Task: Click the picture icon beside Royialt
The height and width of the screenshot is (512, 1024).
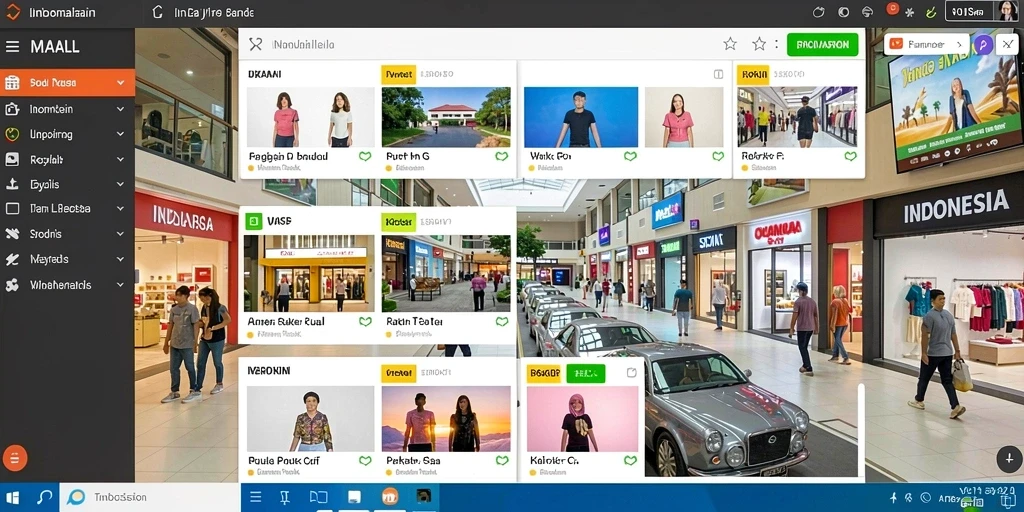Action: [12, 159]
